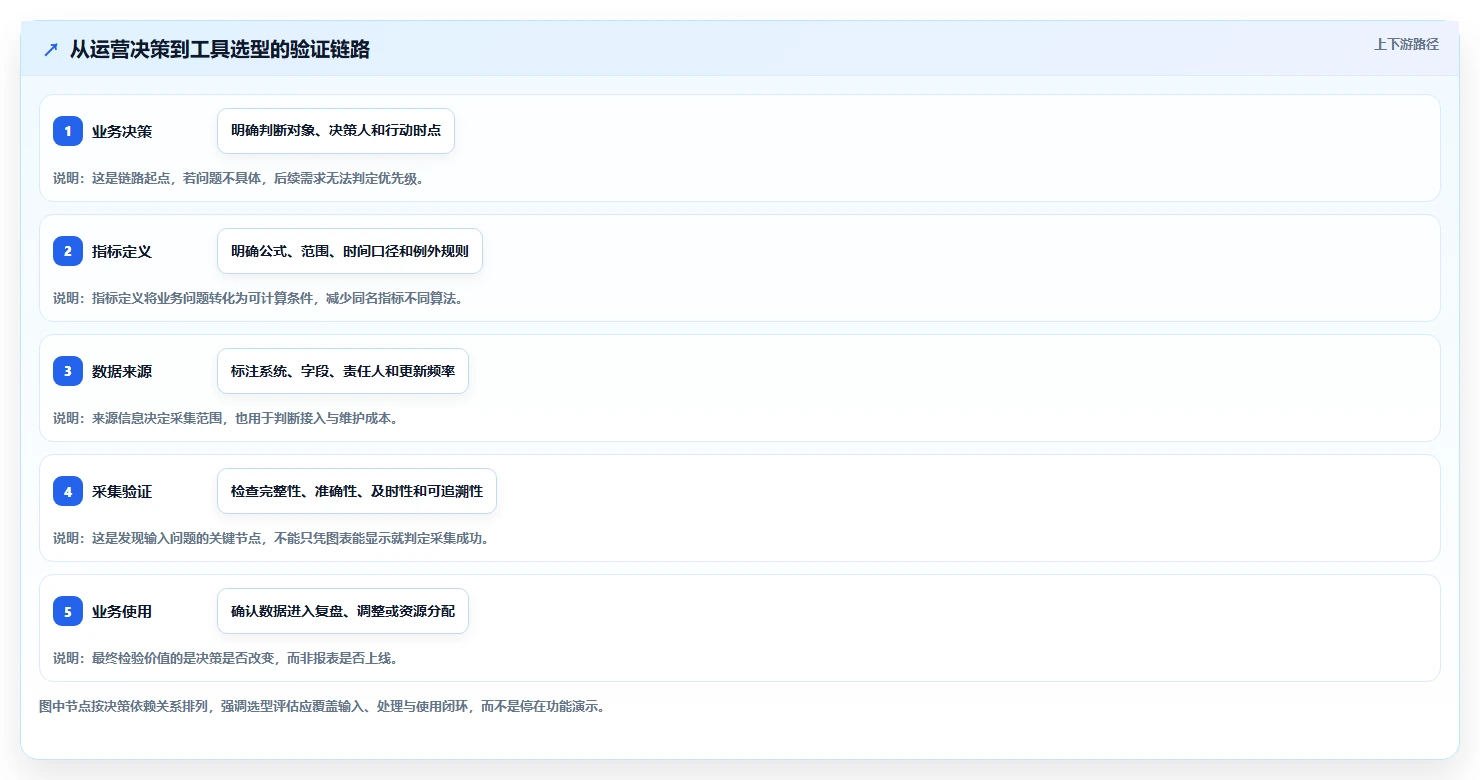The width and height of the screenshot is (1480, 780).
Task: Click the footer caption 图中节点按决策依赖关系排列
Action: [322, 706]
